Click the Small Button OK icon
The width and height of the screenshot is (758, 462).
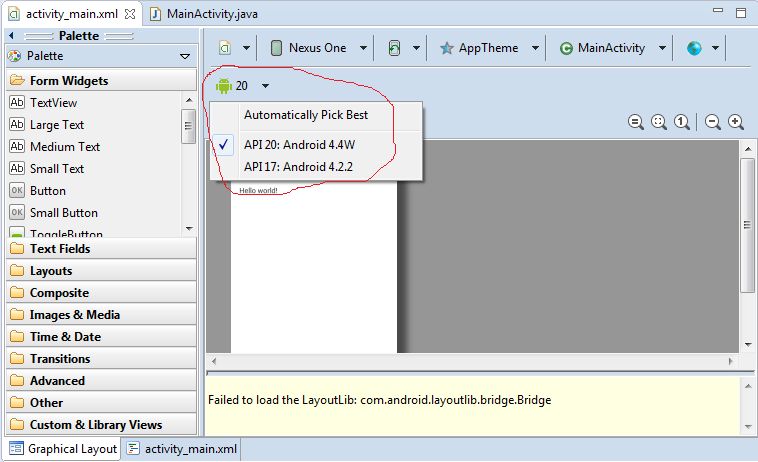coord(17,212)
